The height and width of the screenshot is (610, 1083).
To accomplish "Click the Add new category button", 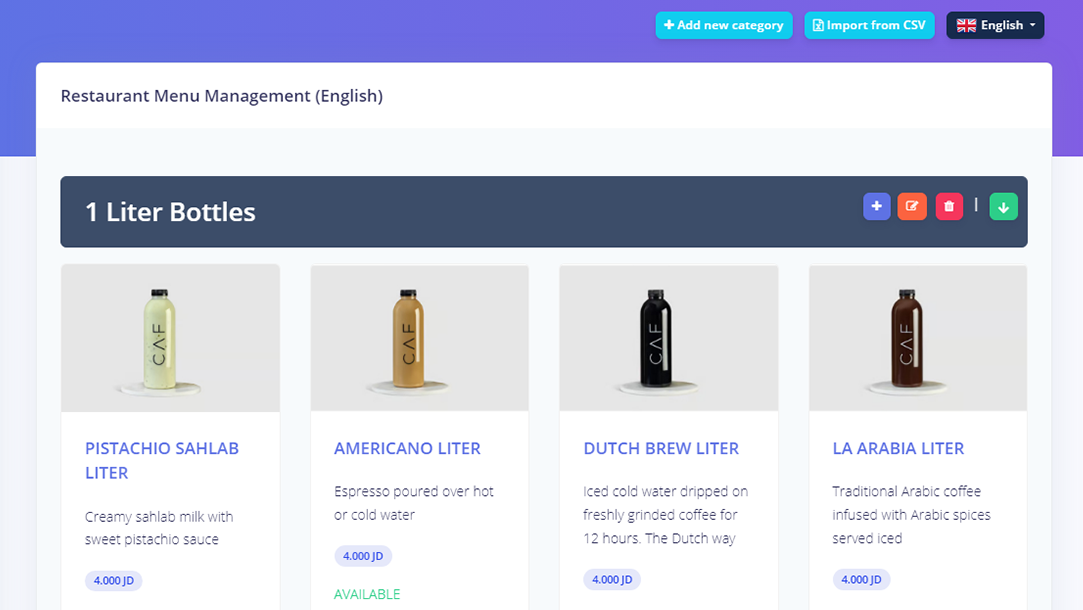I will pyautogui.click(x=724, y=25).
